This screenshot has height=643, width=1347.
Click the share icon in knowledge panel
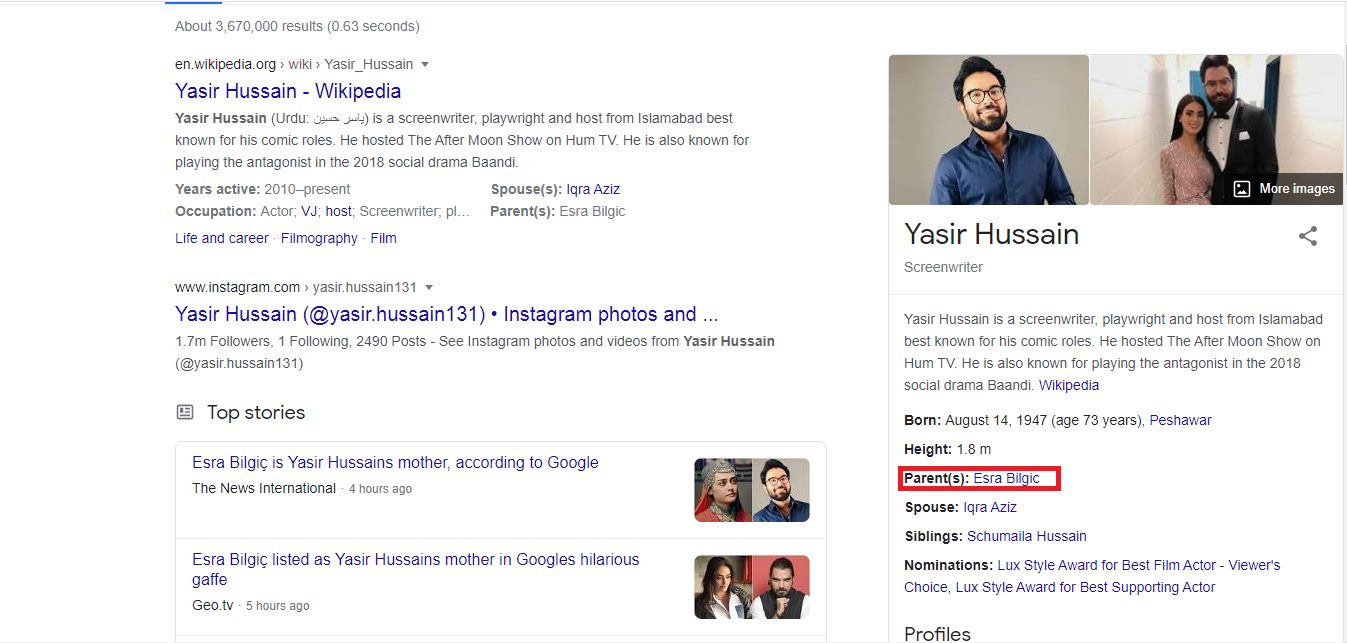click(x=1307, y=236)
